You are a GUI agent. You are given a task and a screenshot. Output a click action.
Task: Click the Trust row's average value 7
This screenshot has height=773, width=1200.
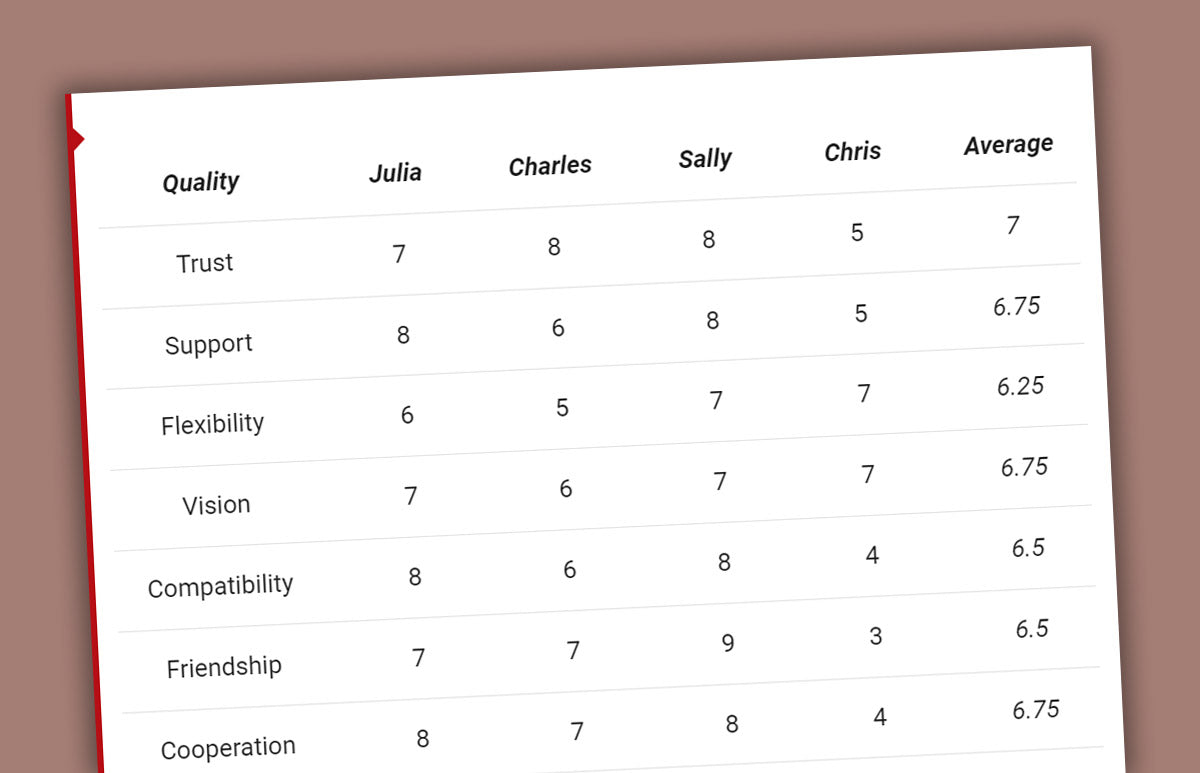click(1013, 226)
